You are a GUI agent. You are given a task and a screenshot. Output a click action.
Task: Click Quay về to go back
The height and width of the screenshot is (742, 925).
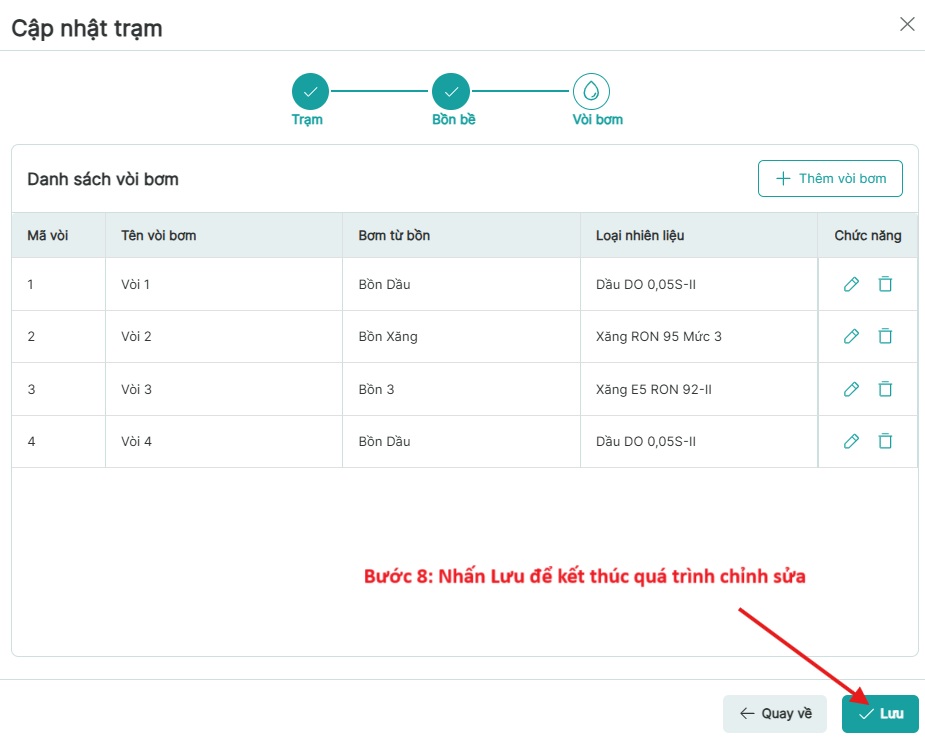click(x=775, y=714)
